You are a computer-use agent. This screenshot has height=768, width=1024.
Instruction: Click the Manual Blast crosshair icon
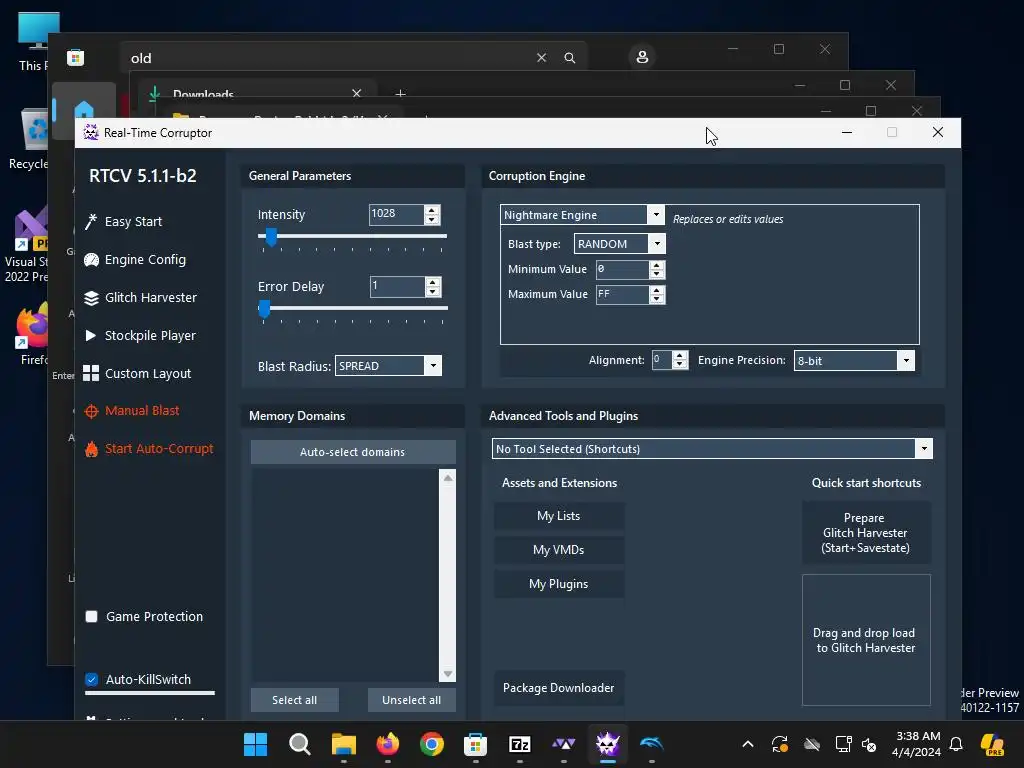pos(91,411)
